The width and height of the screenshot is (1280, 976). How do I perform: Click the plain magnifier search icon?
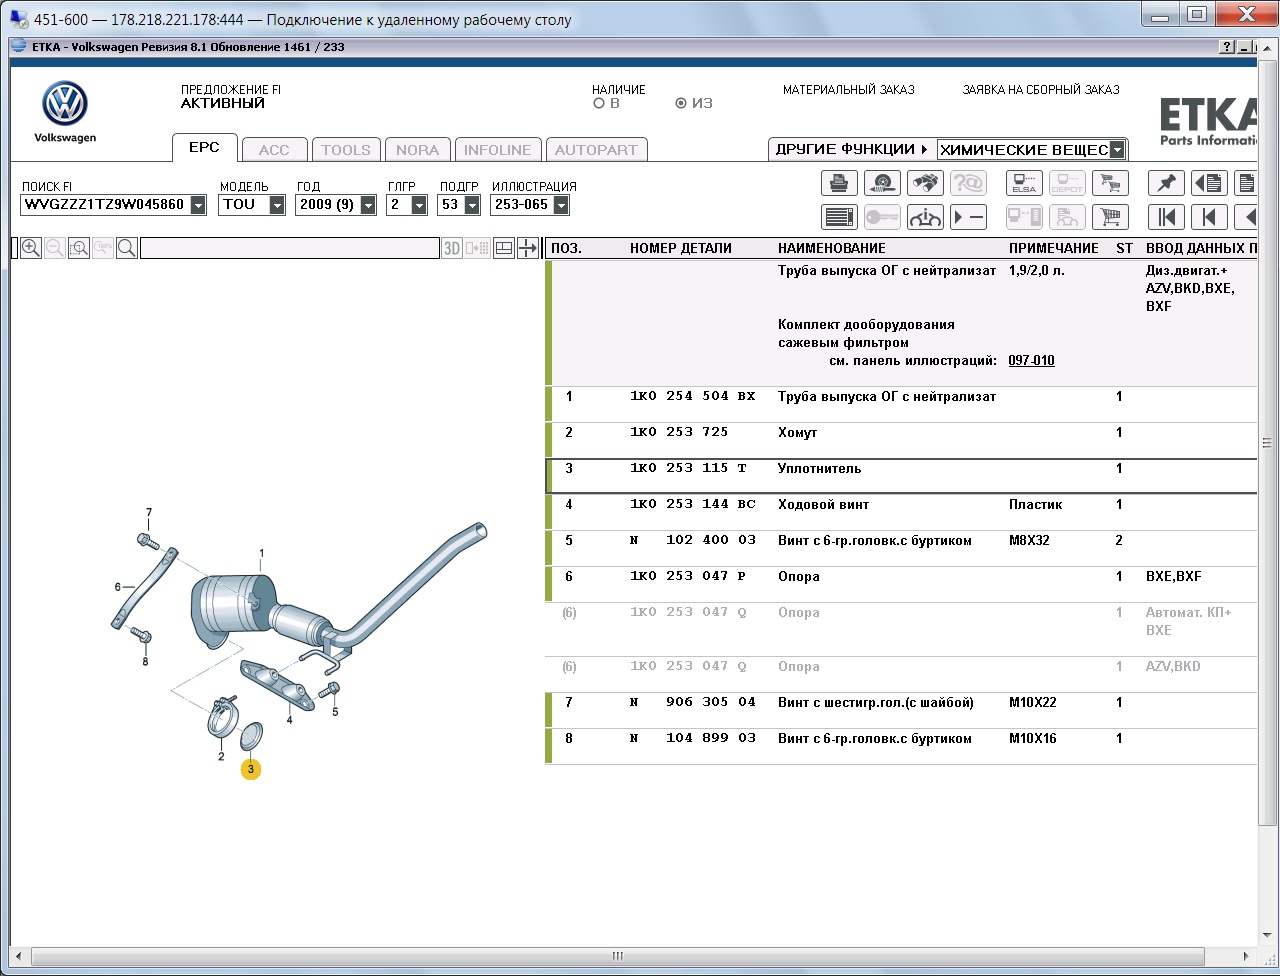click(x=127, y=248)
